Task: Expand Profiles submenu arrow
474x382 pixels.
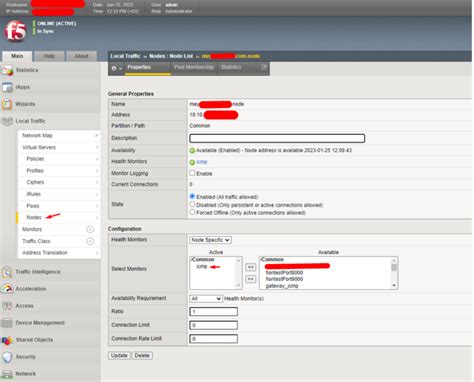Action: [x=97, y=171]
